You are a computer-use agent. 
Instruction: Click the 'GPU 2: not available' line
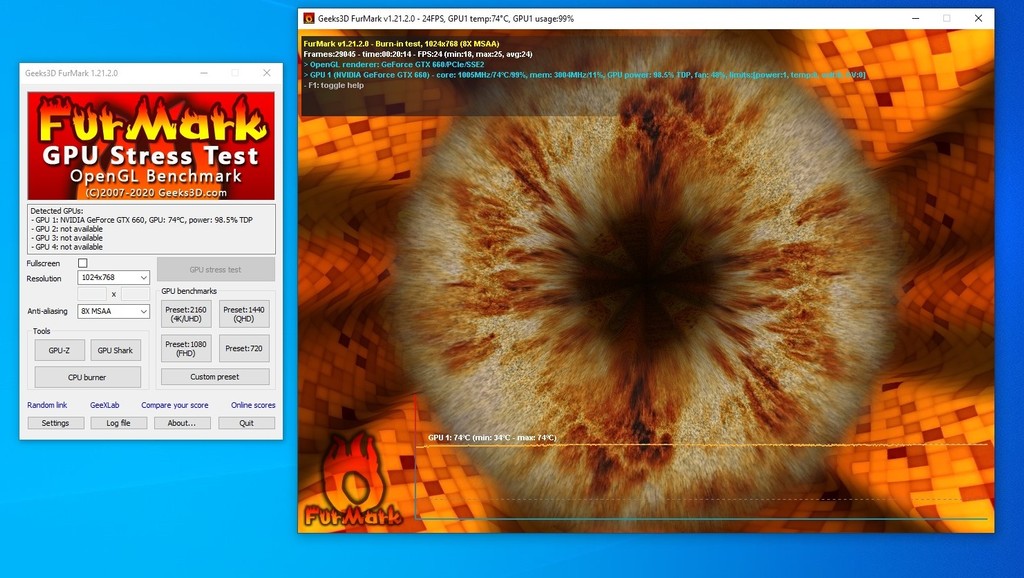67,229
